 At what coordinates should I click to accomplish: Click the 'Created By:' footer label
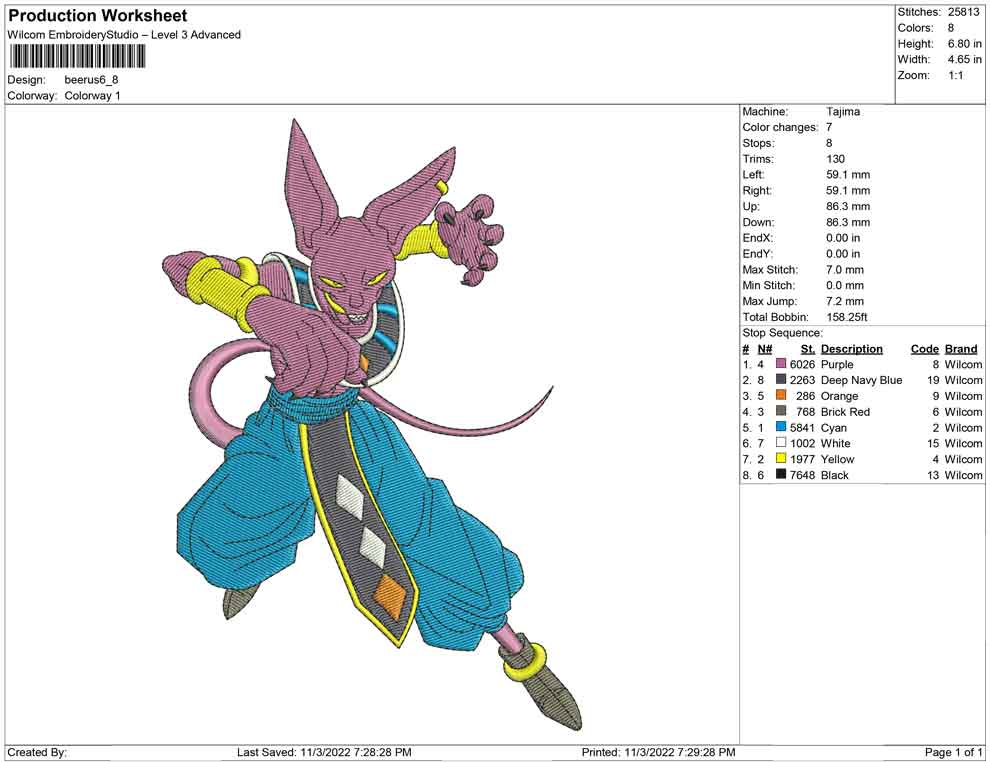point(37,752)
